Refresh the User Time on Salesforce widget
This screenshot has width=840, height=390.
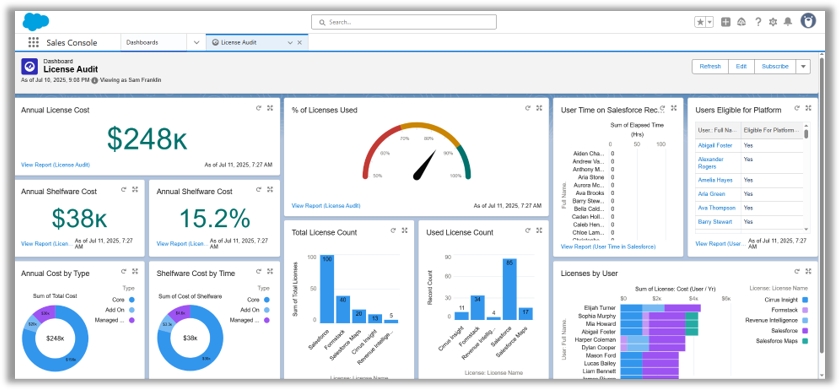pos(663,108)
